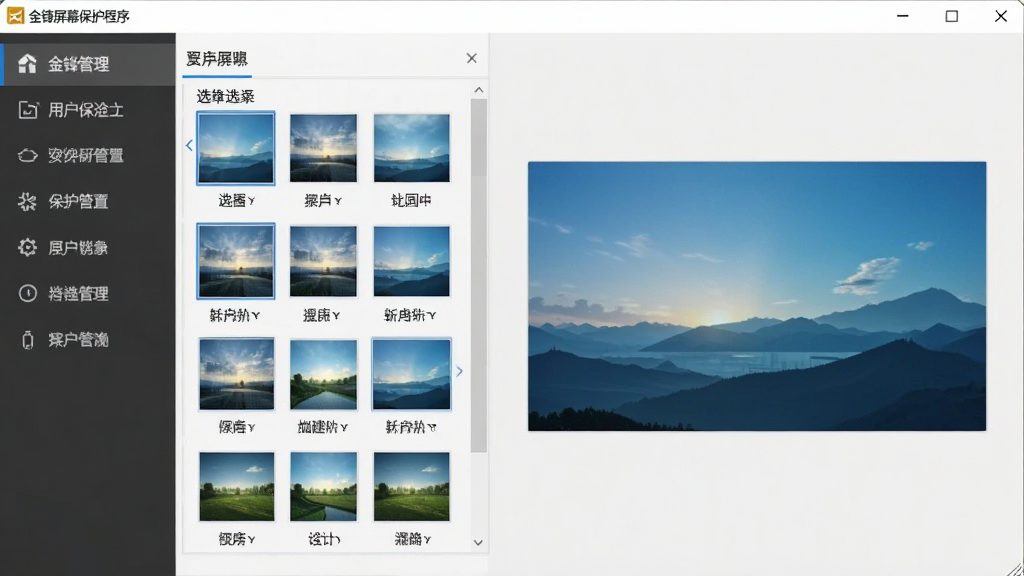Image resolution: width=1024 pixels, height=576 pixels.
Task: Click the orange app icon in title bar
Action: [15, 16]
